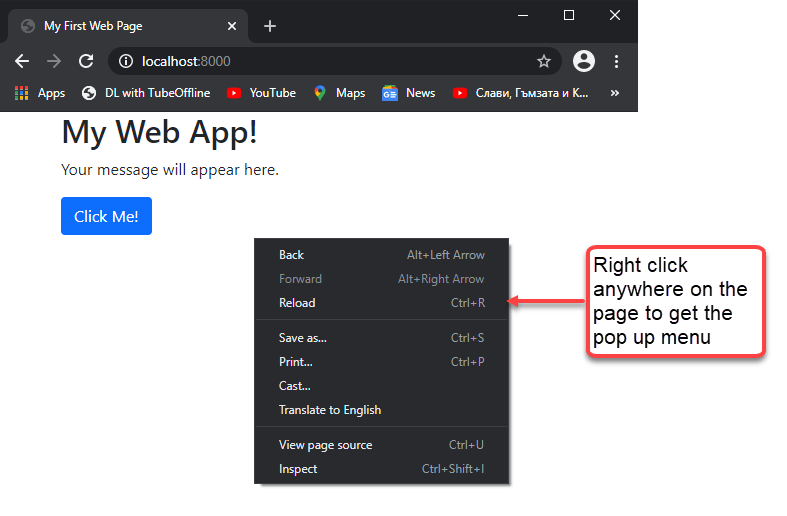Select Save as... from context menu
This screenshot has width=787, height=516.
coord(302,338)
